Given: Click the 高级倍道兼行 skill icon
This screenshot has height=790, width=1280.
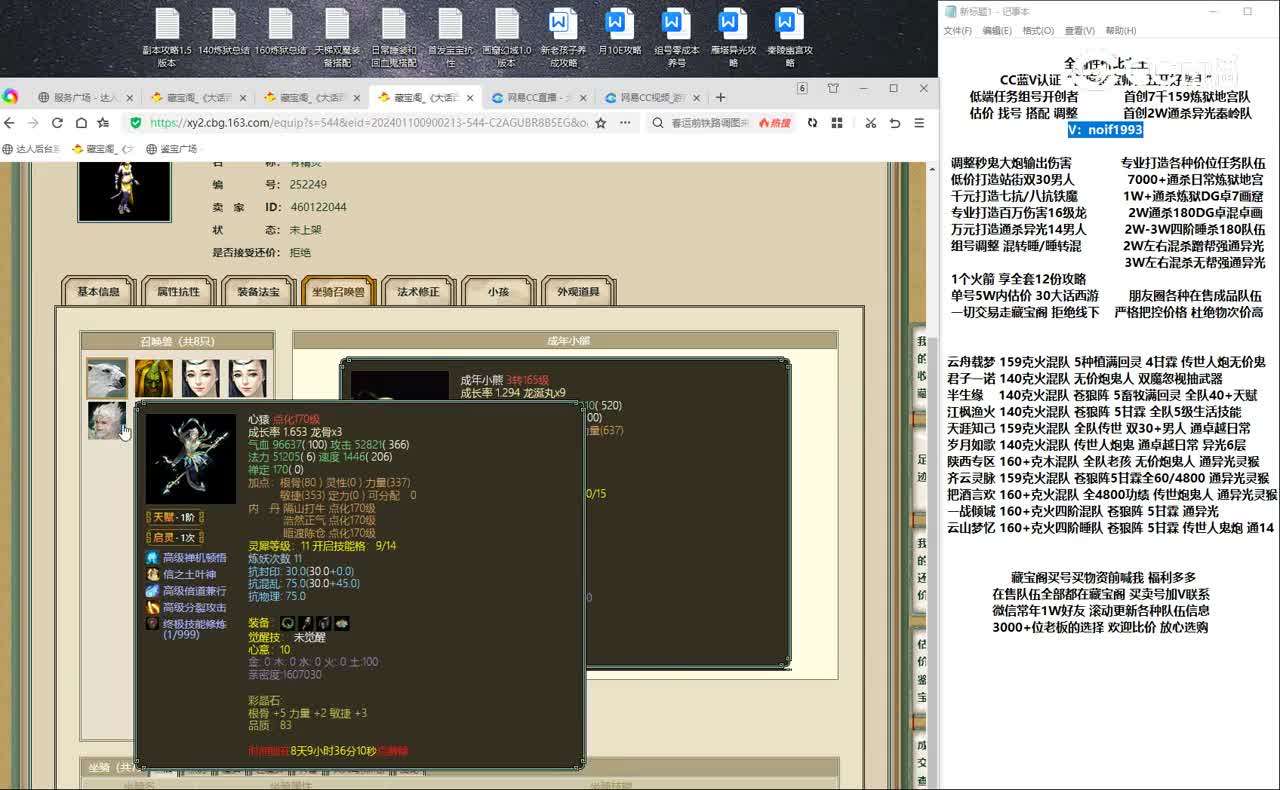Looking at the screenshot, I should click(152, 591).
